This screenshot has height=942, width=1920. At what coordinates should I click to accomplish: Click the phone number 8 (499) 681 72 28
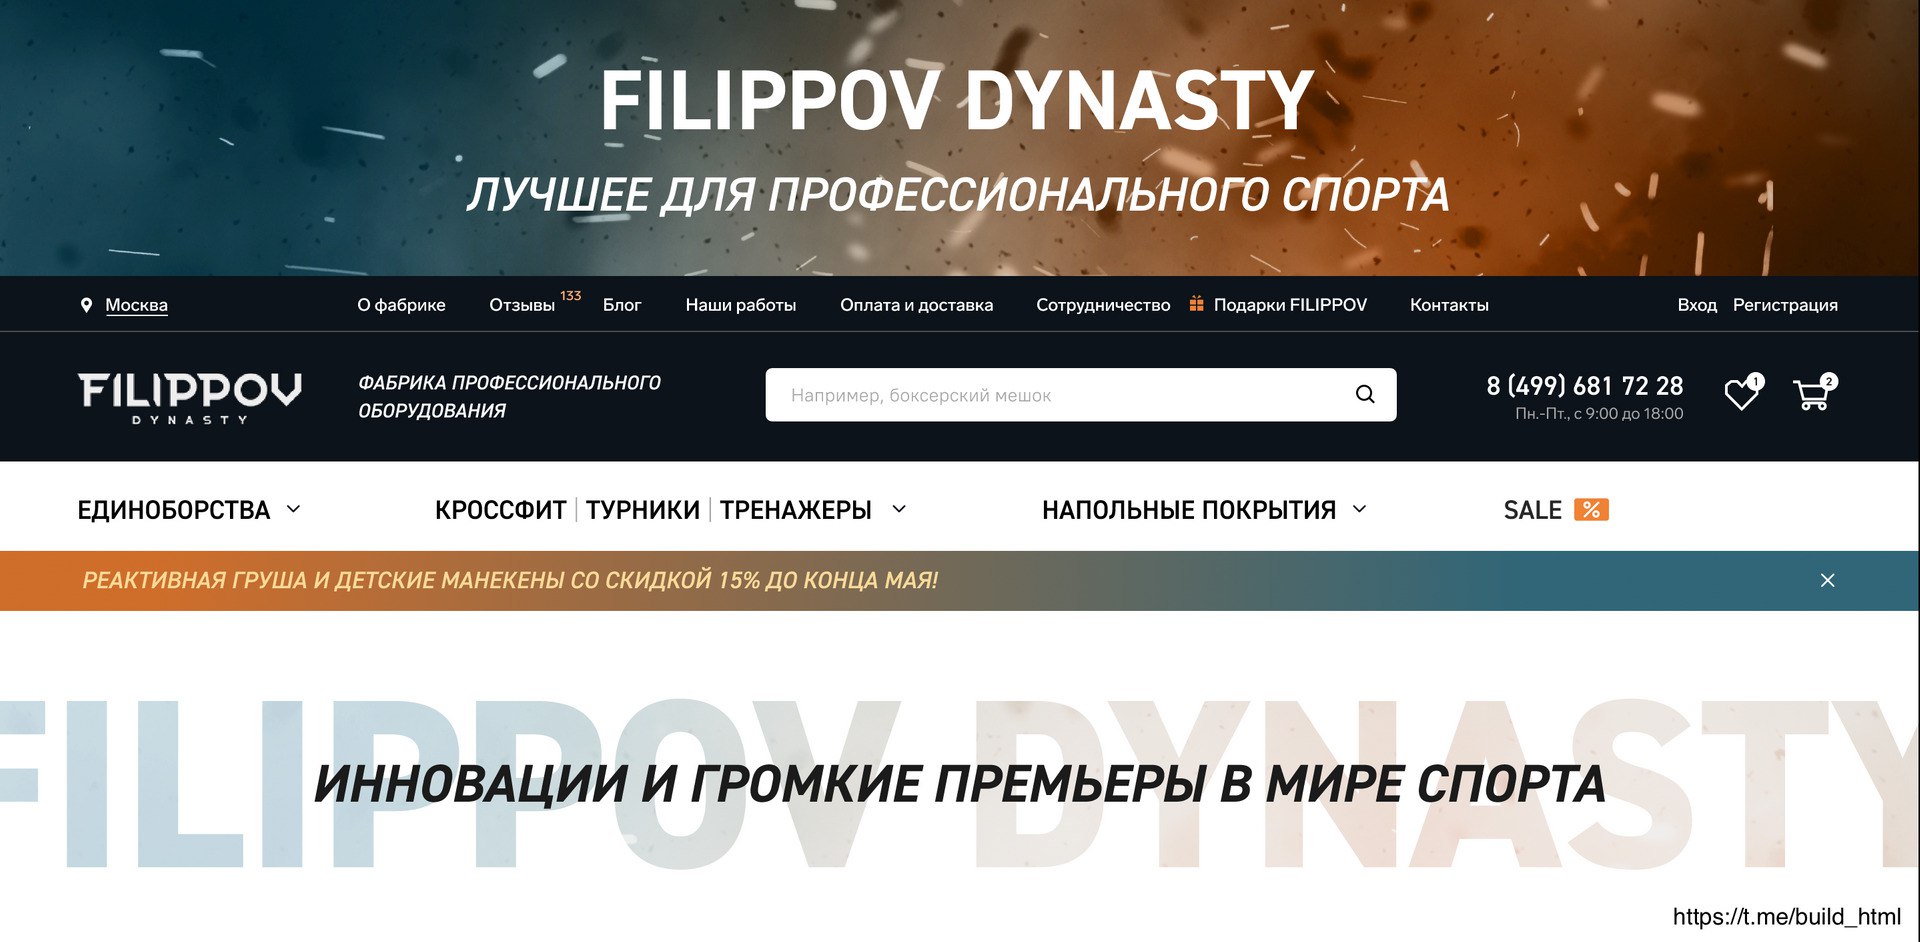pos(1585,386)
